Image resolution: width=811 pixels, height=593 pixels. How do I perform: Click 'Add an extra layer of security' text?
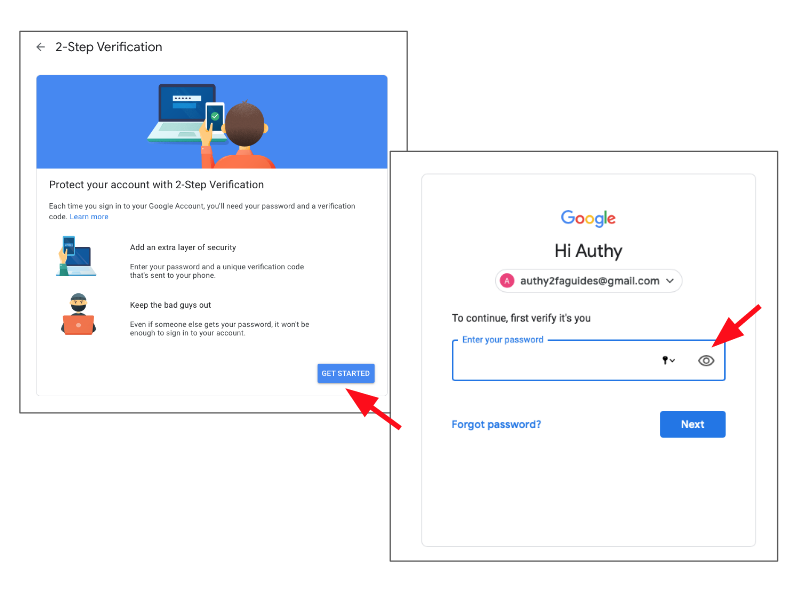tap(183, 248)
